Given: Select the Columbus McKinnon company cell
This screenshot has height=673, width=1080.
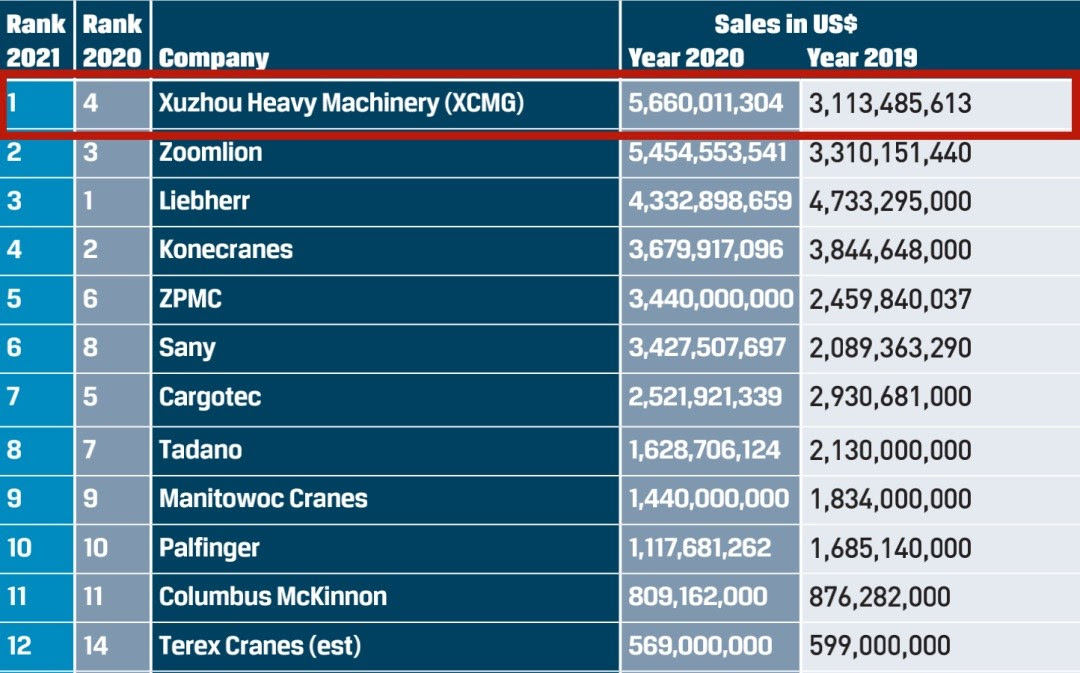Looking at the screenshot, I should pyautogui.click(x=273, y=597).
